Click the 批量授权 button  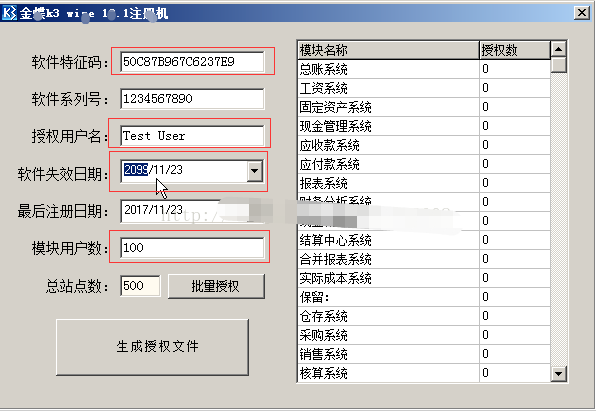[216, 286]
